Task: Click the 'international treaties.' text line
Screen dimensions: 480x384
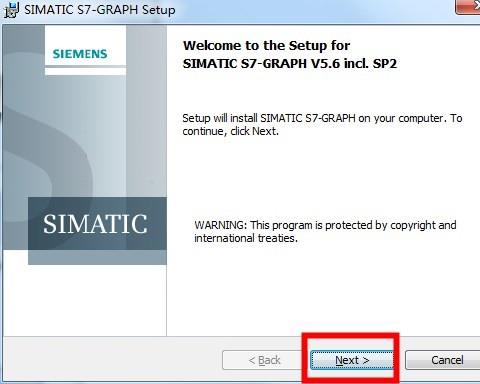Action: (x=246, y=238)
